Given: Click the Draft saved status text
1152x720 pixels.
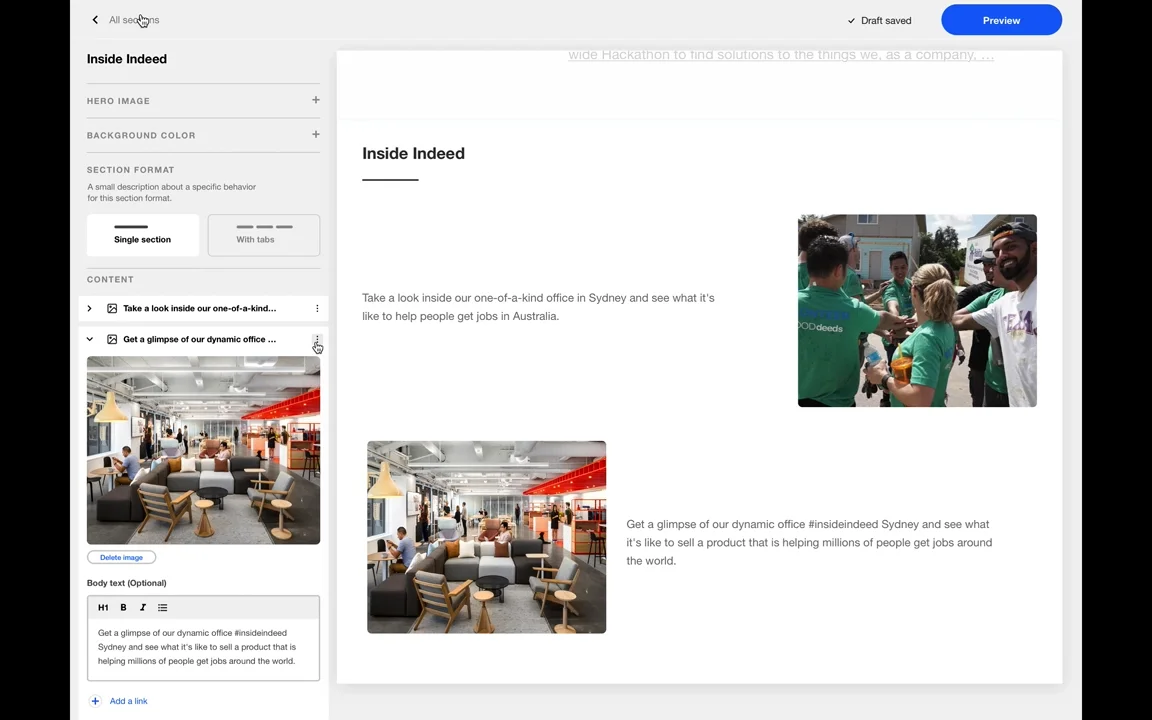Looking at the screenshot, I should [886, 21].
